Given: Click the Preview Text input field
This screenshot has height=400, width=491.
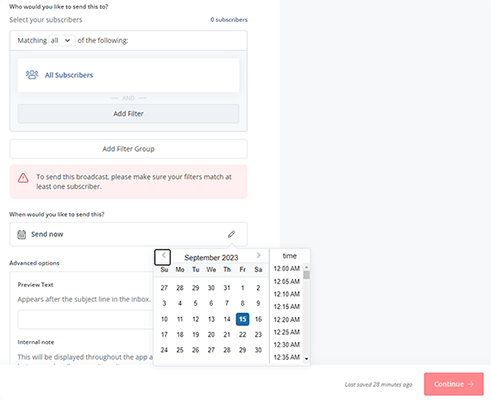Looking at the screenshot, I should (x=86, y=319).
